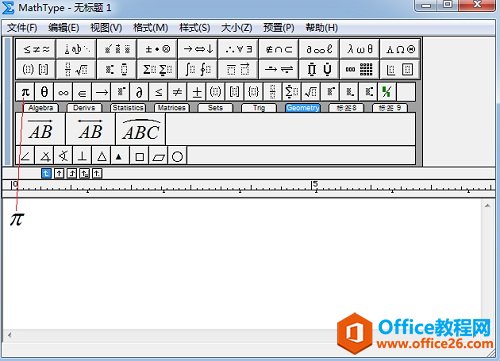The width and height of the screenshot is (500, 361).
Task: Open the fraction and radical templates palette
Action: pos(77,69)
